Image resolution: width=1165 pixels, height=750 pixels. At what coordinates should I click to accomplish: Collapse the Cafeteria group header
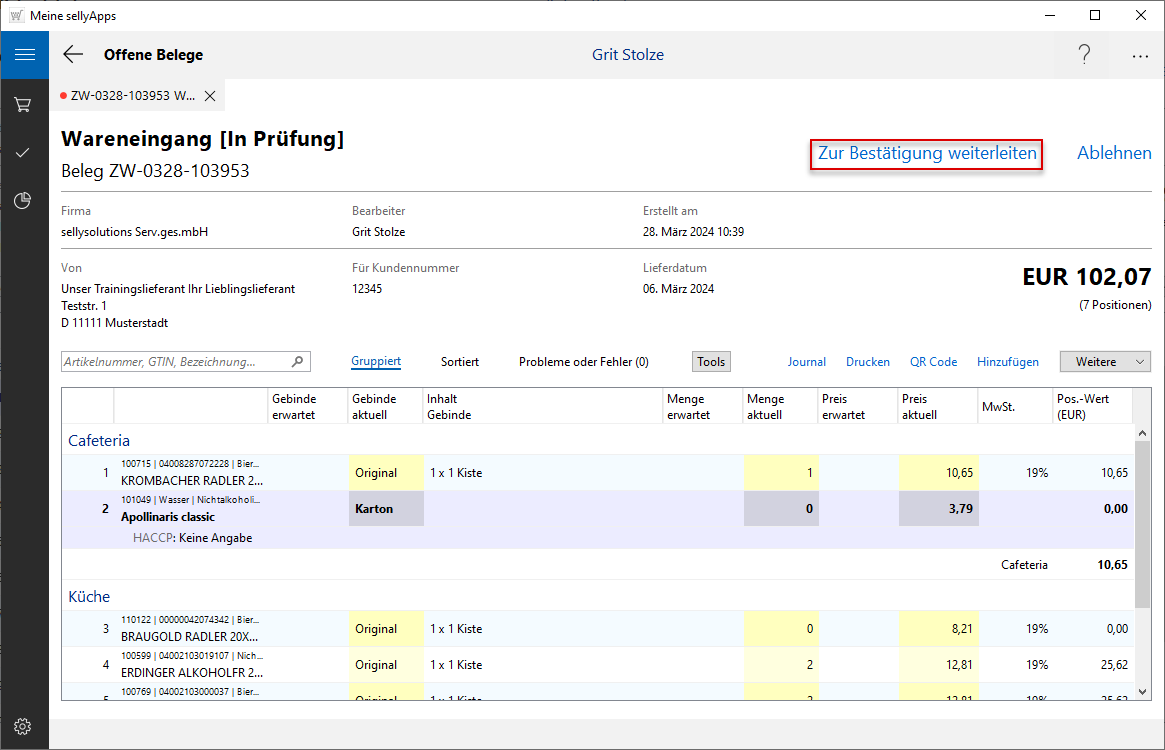(x=99, y=440)
